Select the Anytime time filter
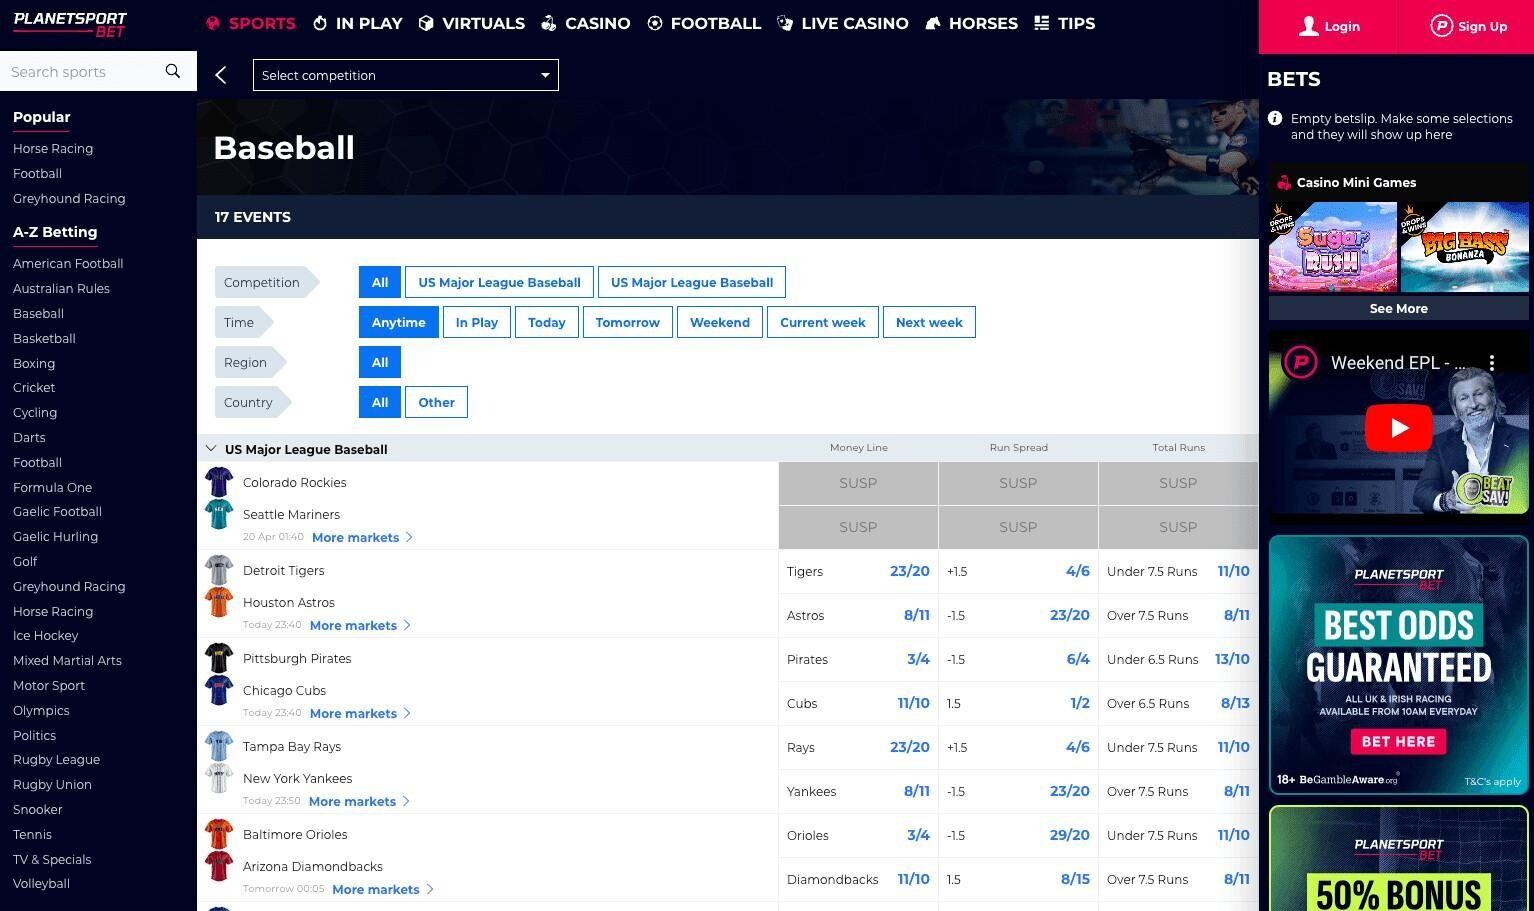 tap(398, 322)
